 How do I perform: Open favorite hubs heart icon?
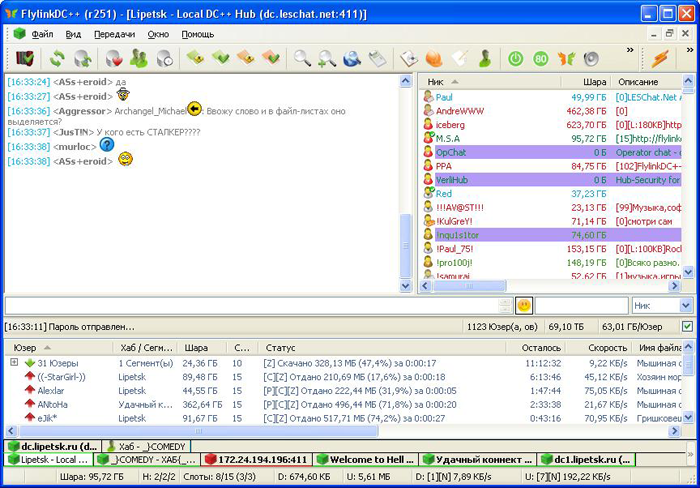[114, 58]
